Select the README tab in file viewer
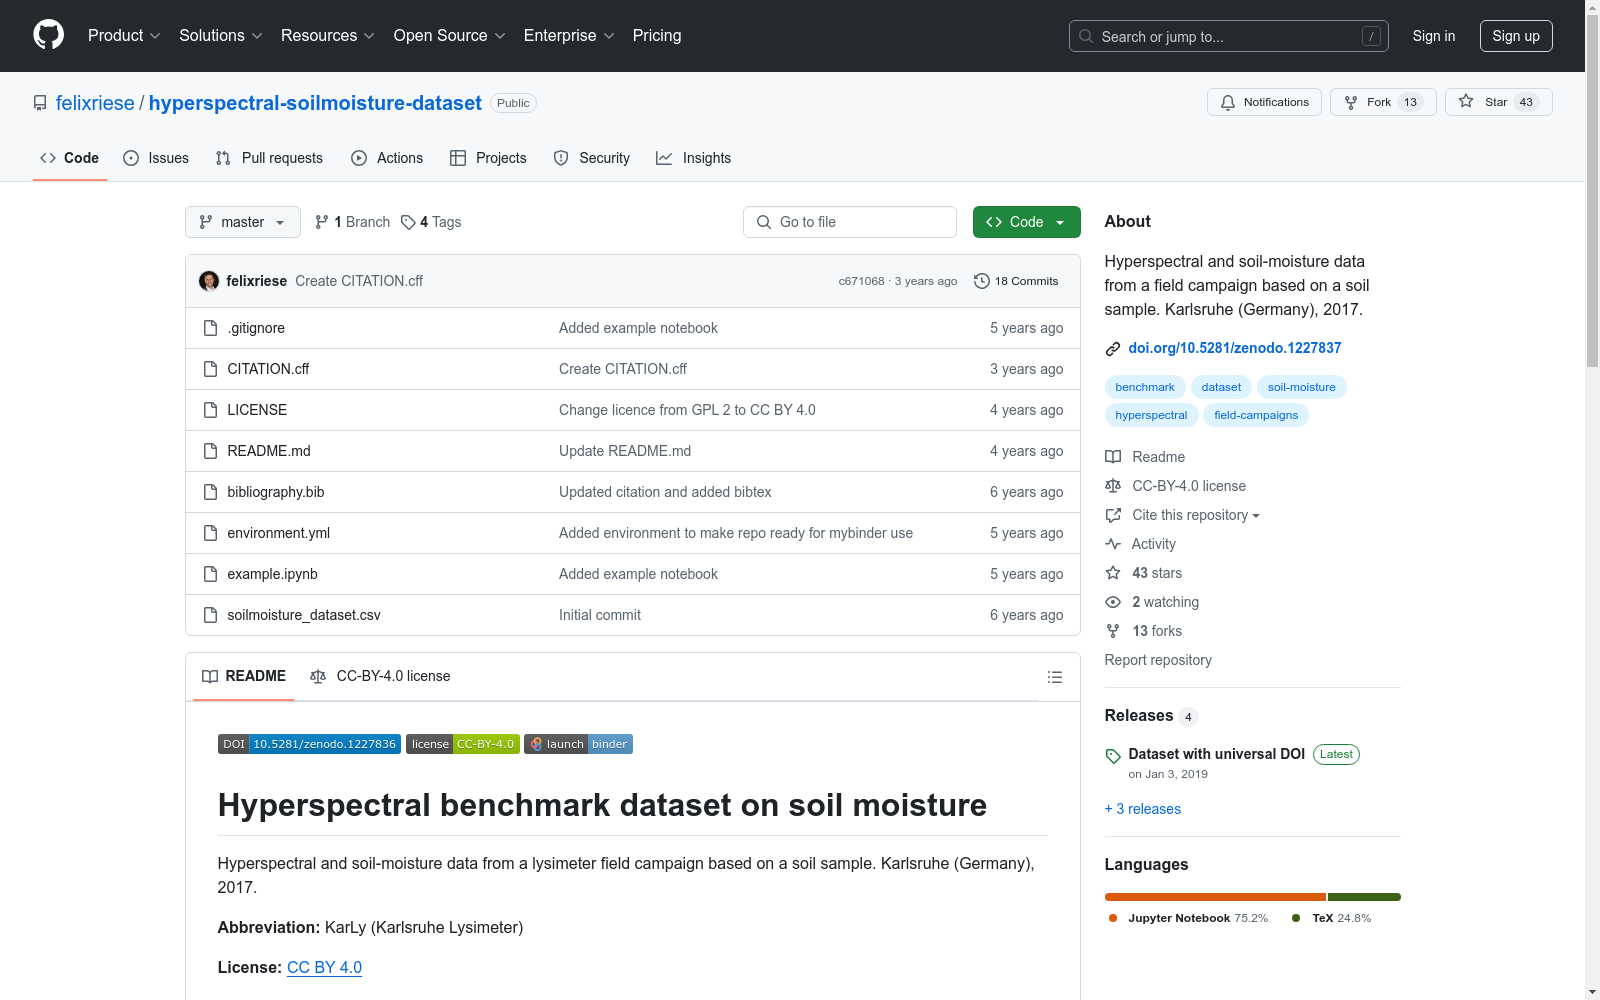The height and width of the screenshot is (1000, 1600). (244, 677)
